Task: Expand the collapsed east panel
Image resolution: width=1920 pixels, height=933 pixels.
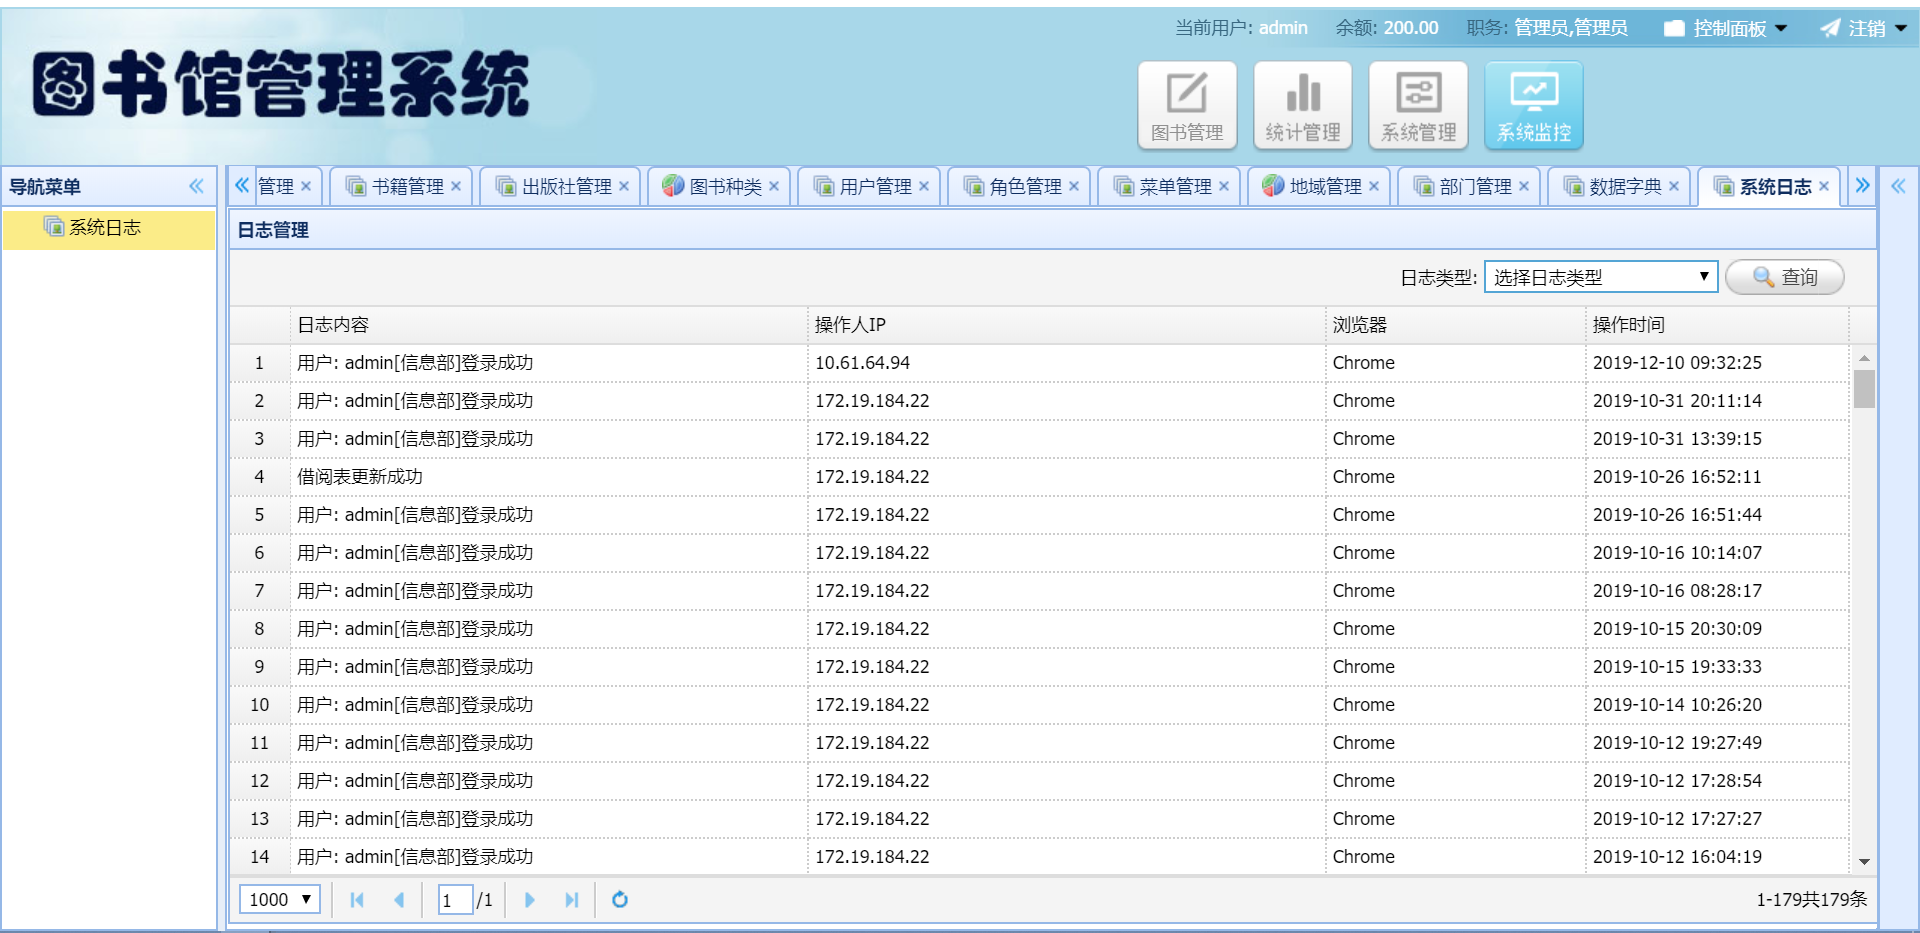Action: (x=1898, y=186)
